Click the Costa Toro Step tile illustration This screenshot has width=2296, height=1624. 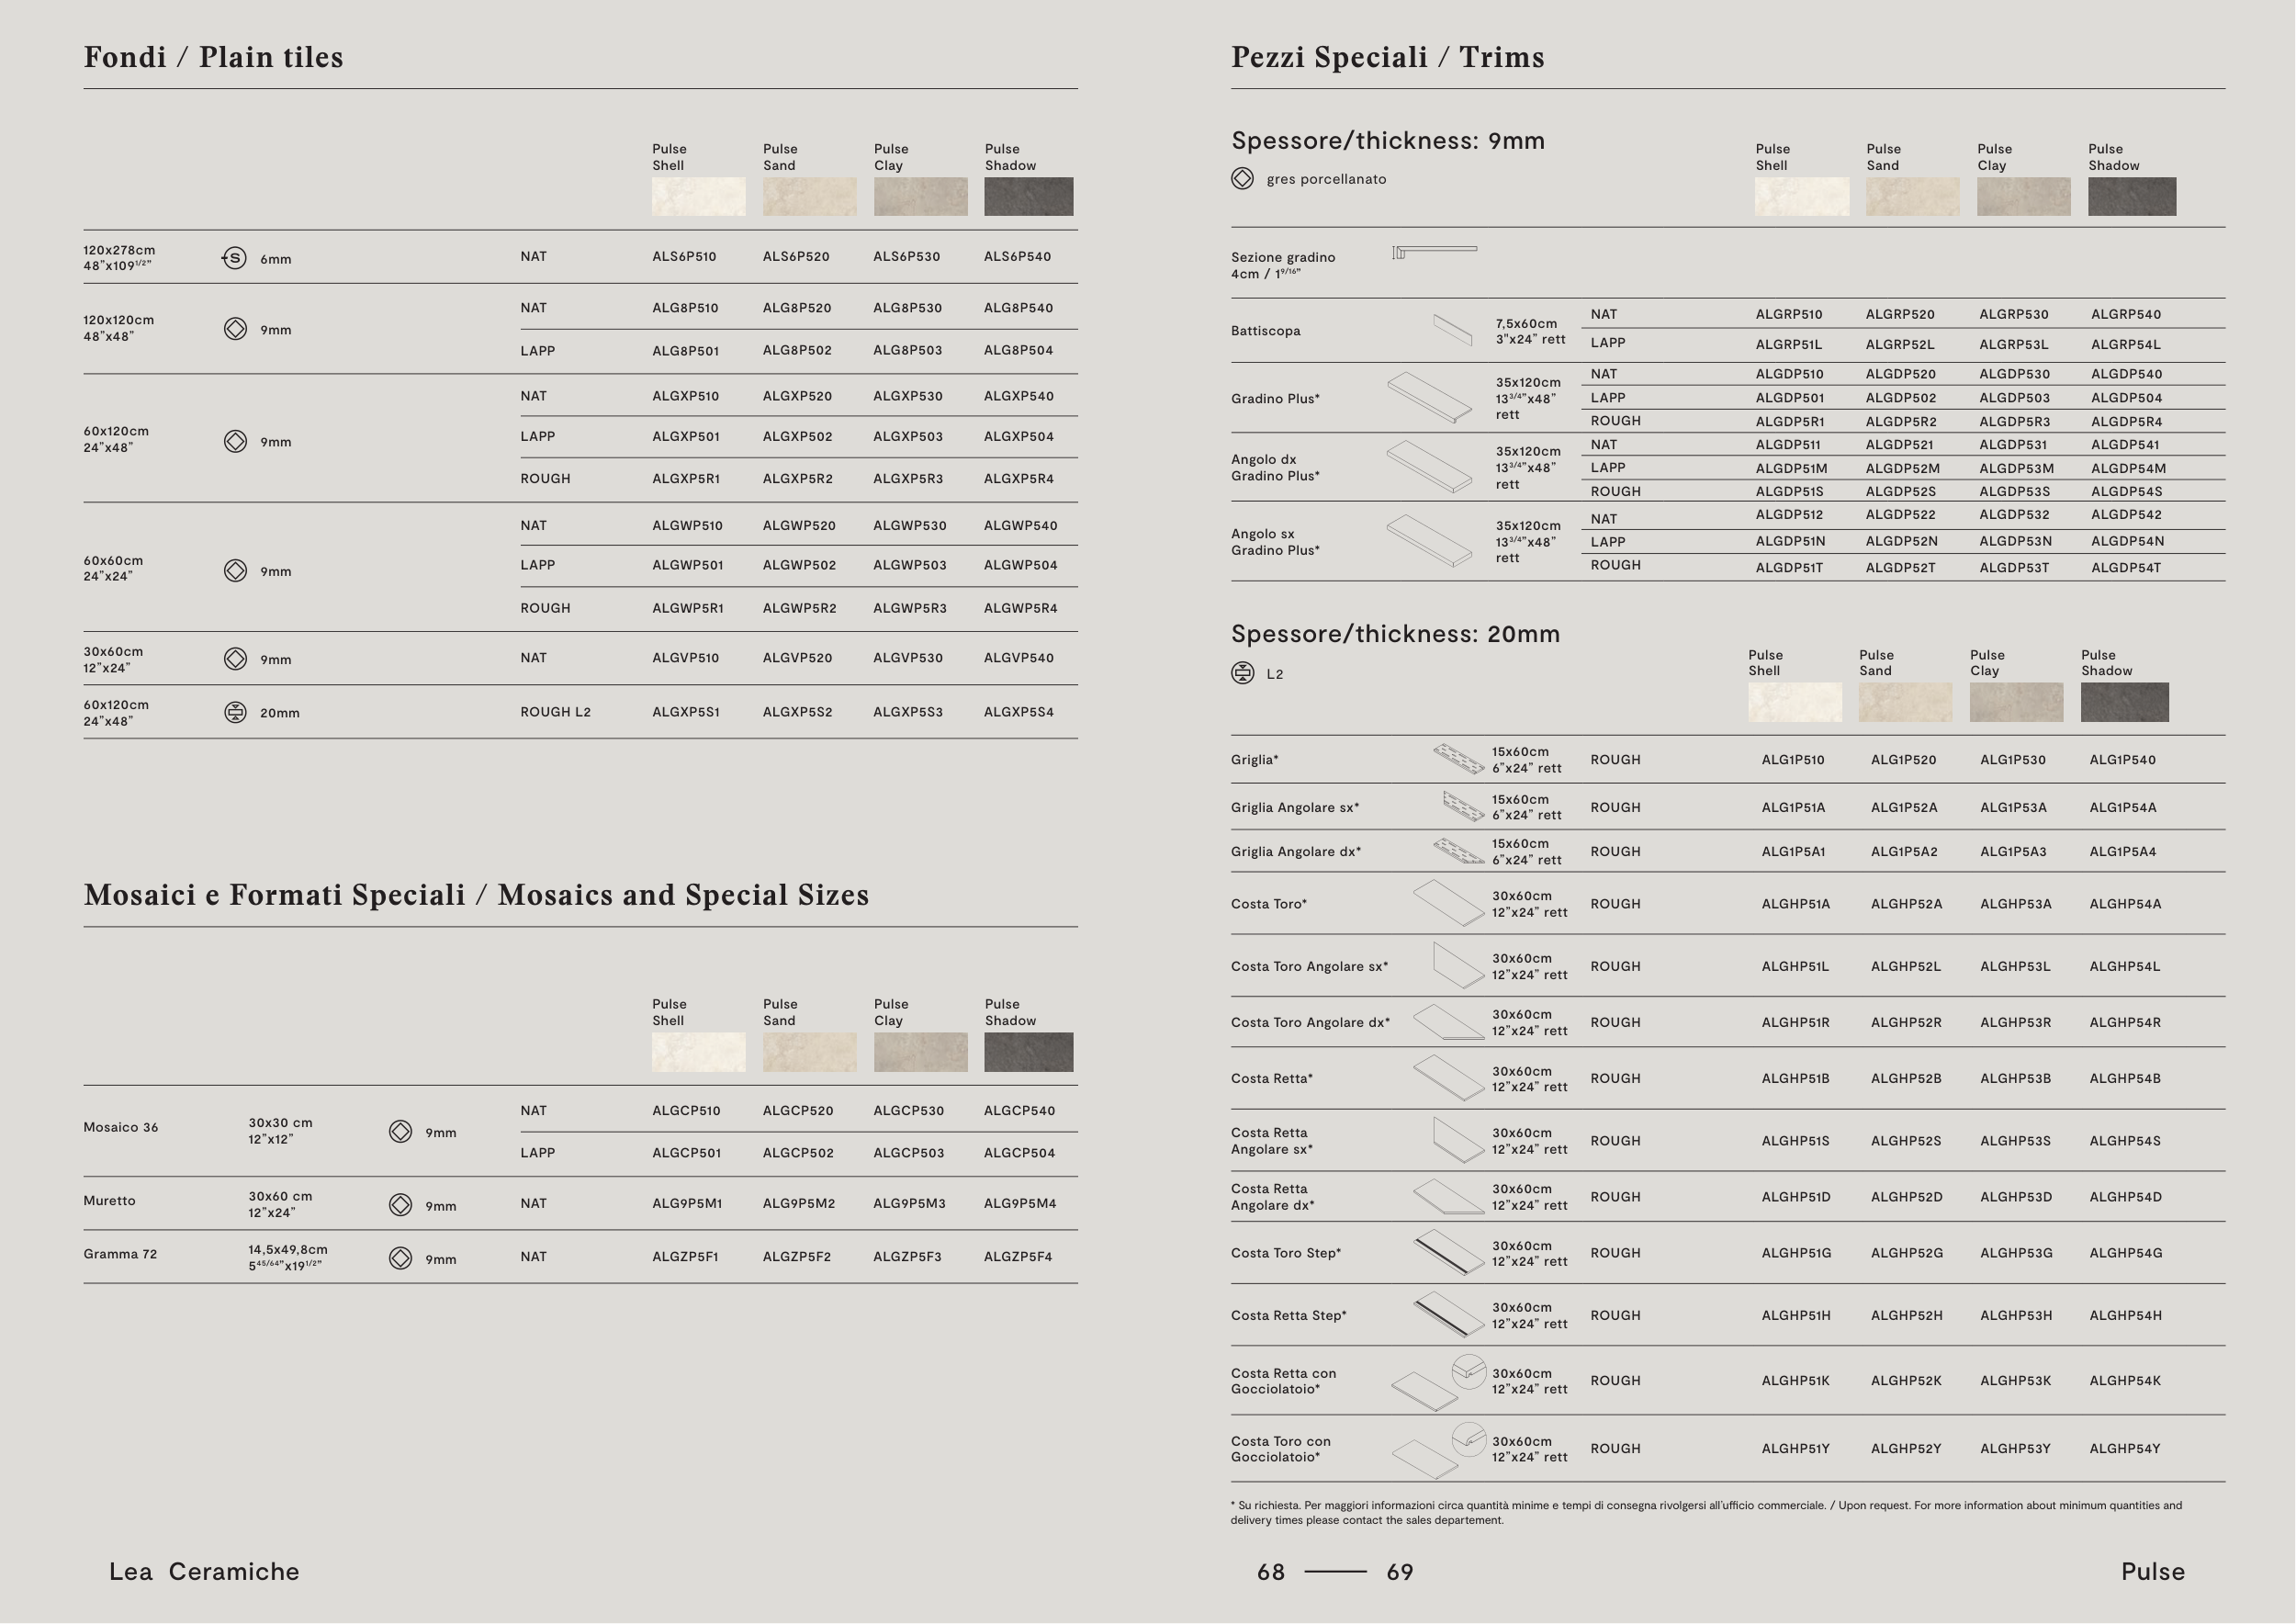tap(1447, 1252)
